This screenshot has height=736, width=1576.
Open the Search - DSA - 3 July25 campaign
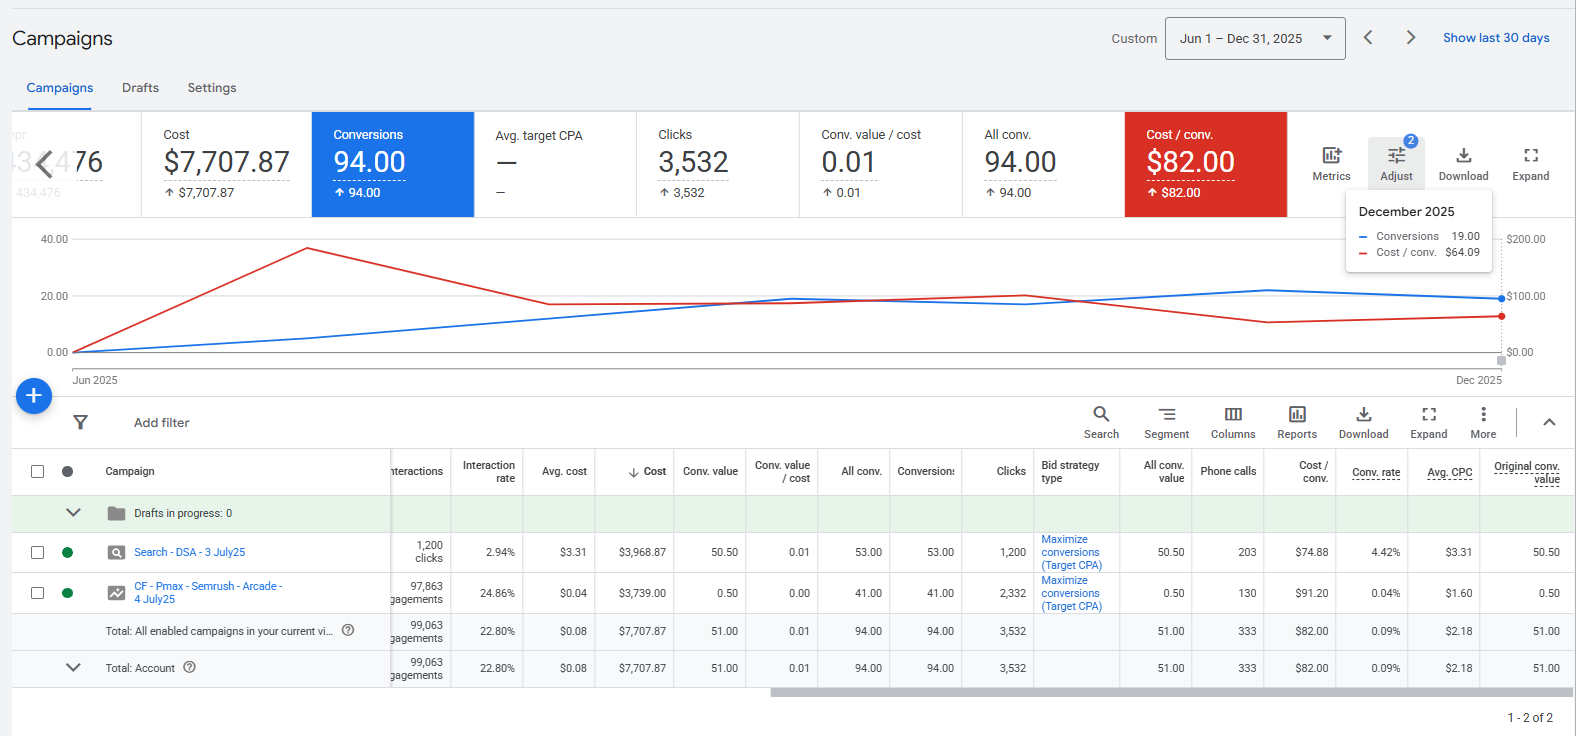(190, 552)
